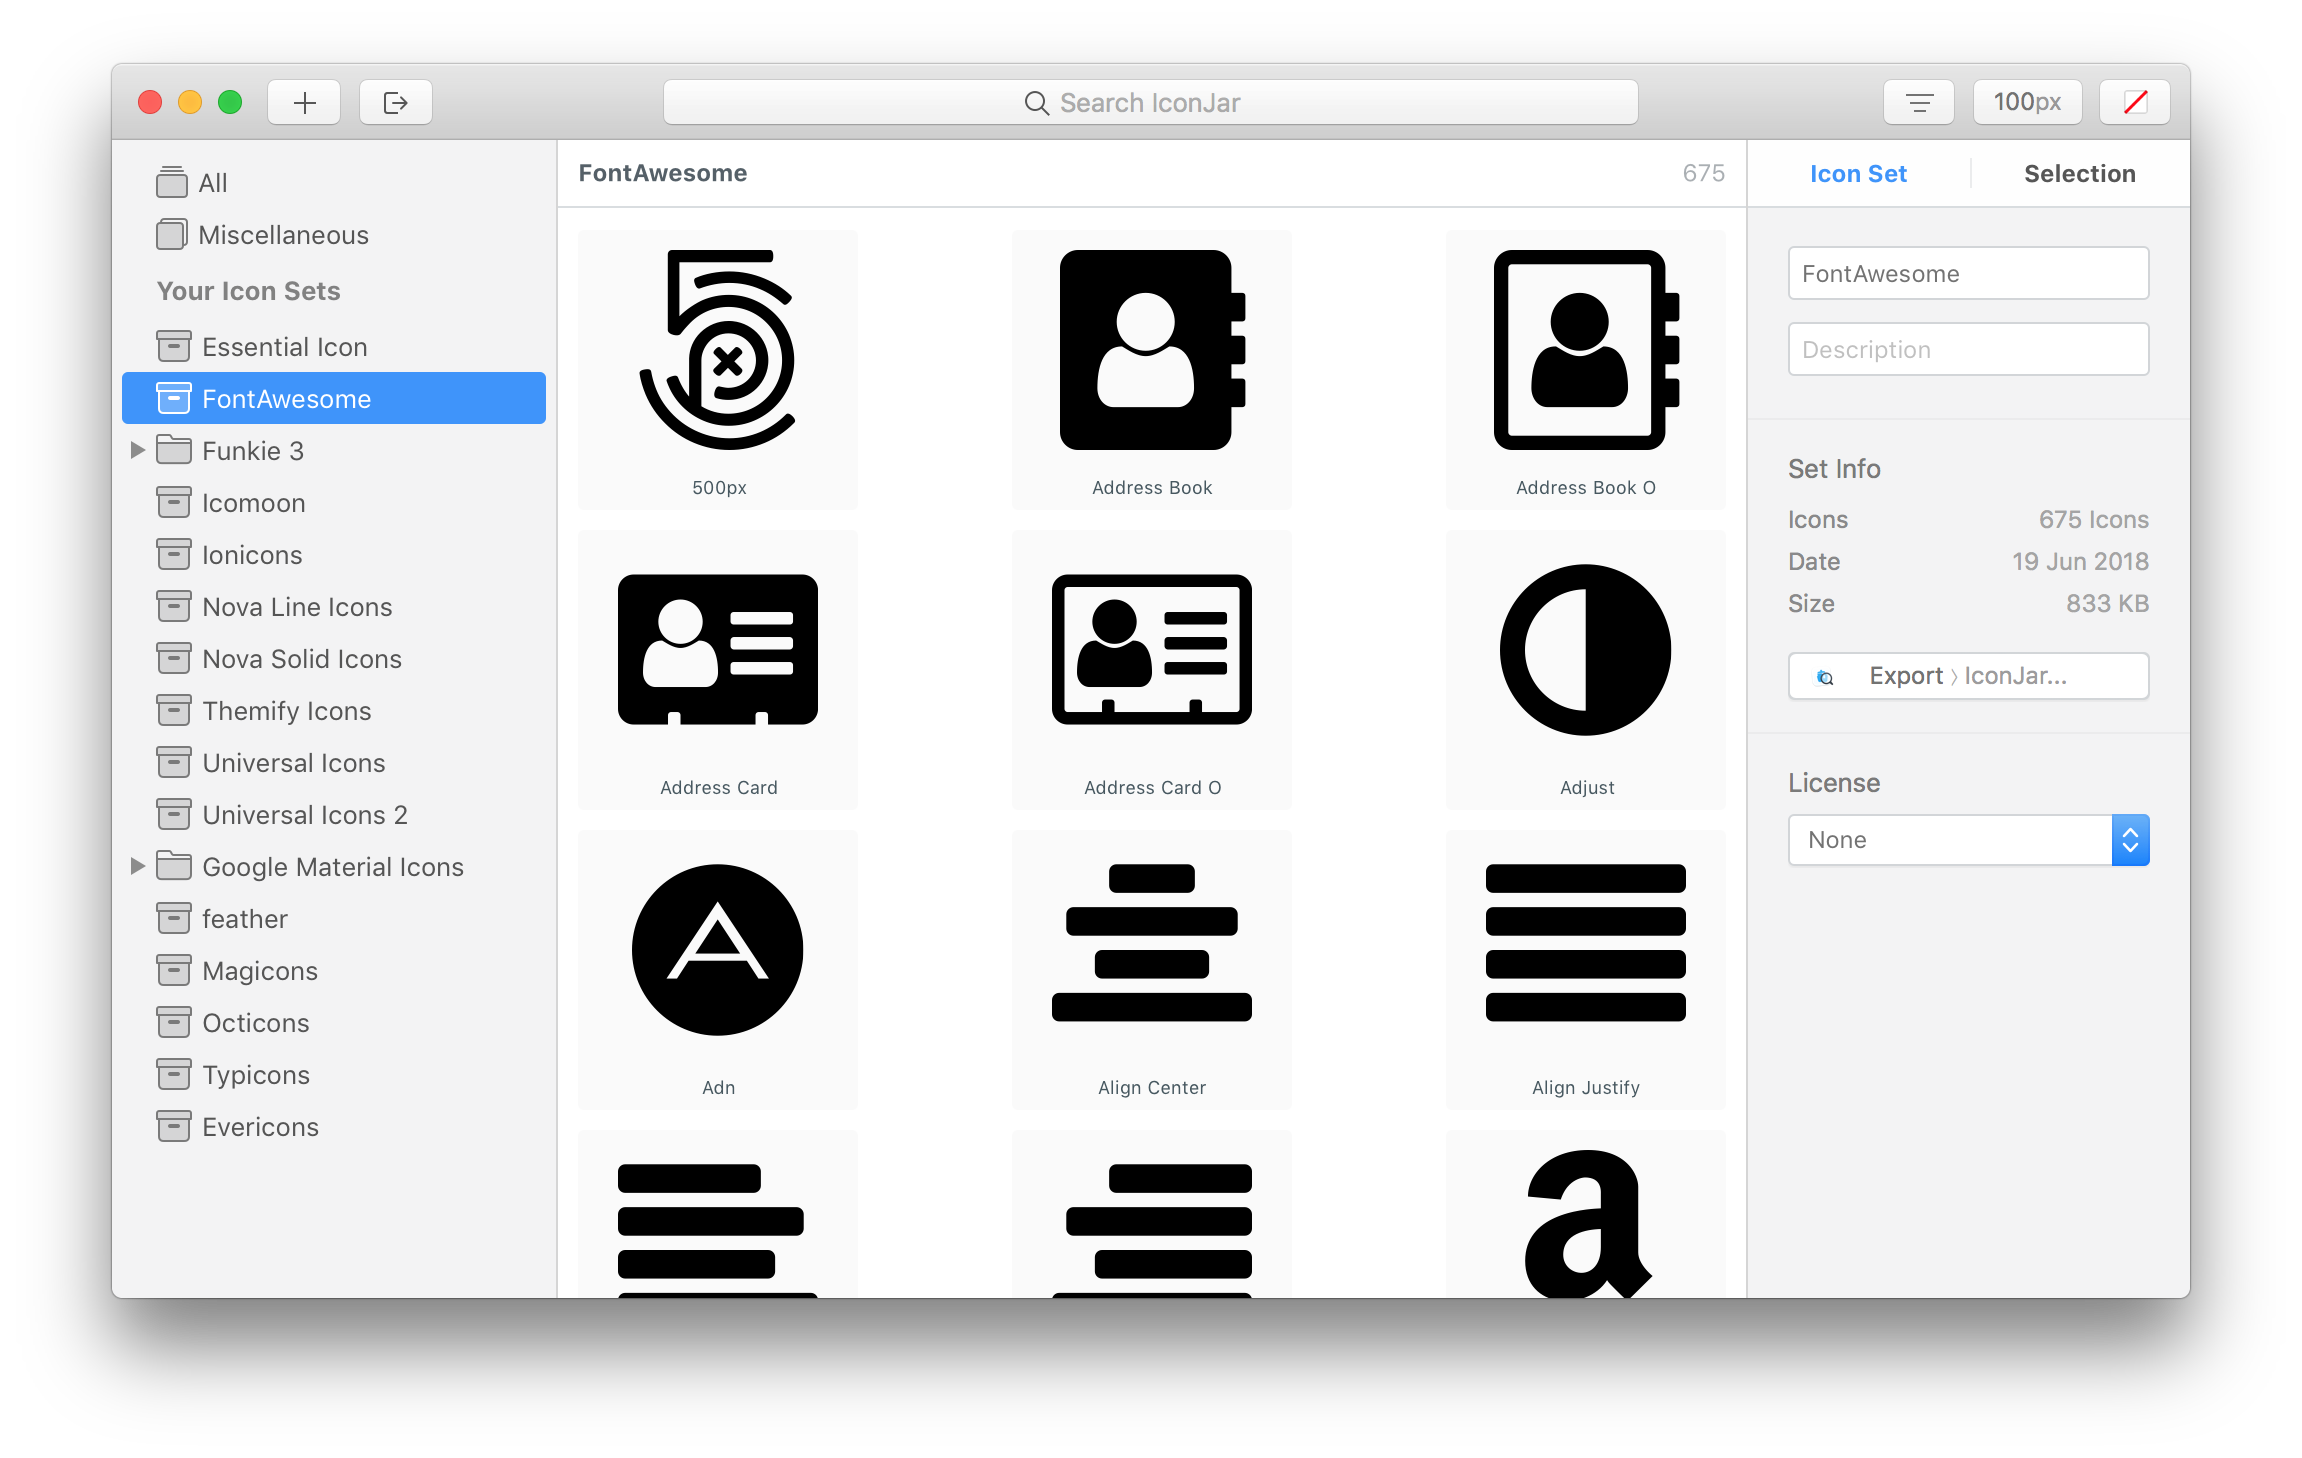Select the Address Book icon
The width and height of the screenshot is (2302, 1458).
1152,370
